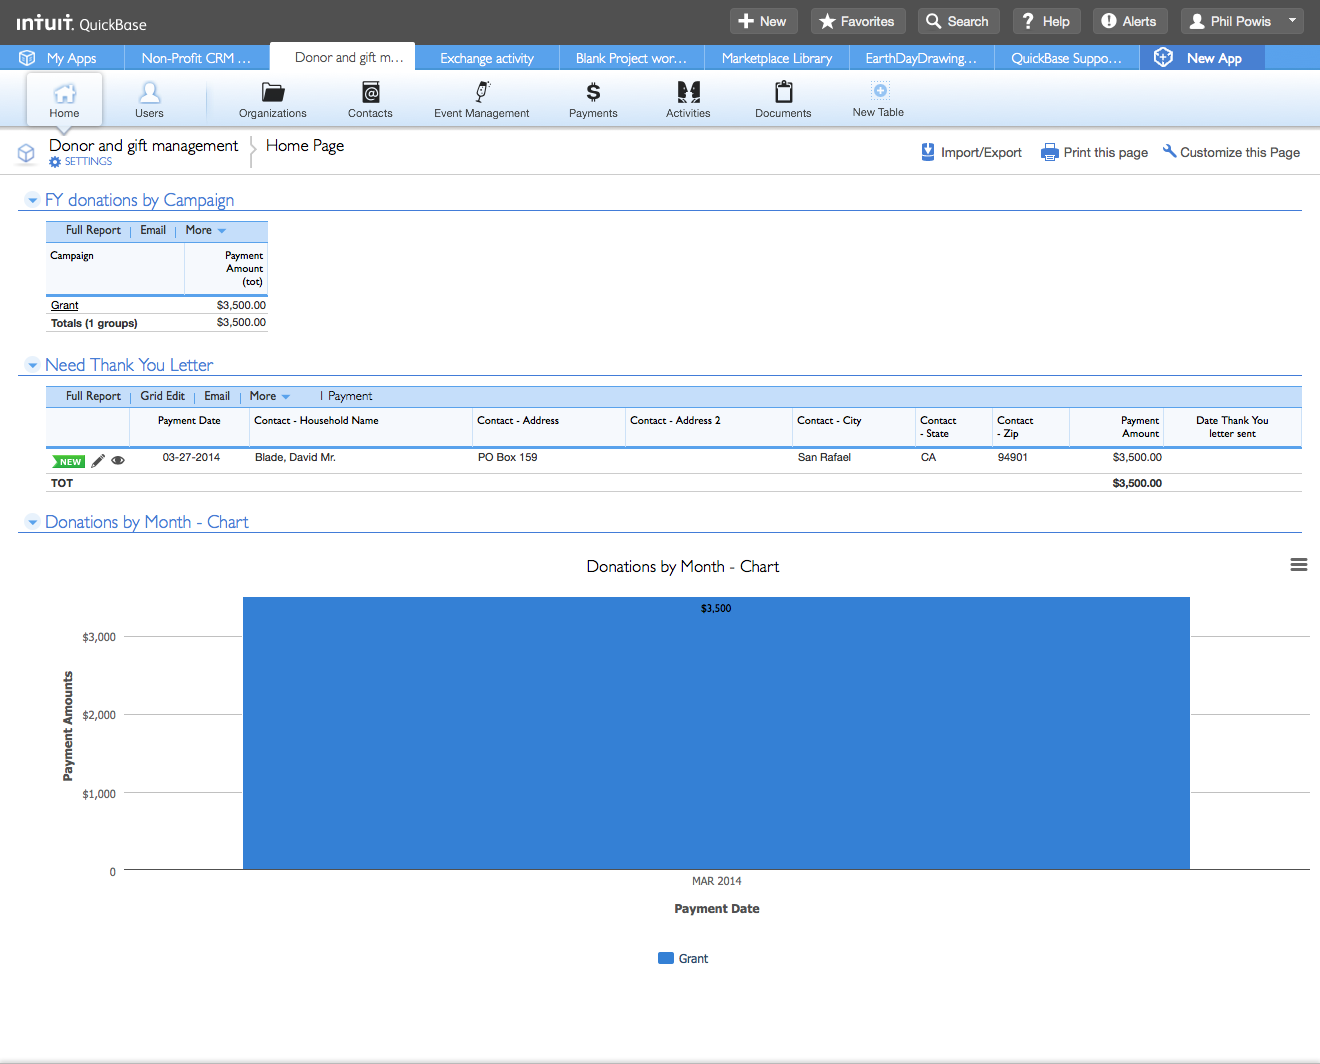Switch to the QuickBase Suppo... tab

coord(1067,58)
